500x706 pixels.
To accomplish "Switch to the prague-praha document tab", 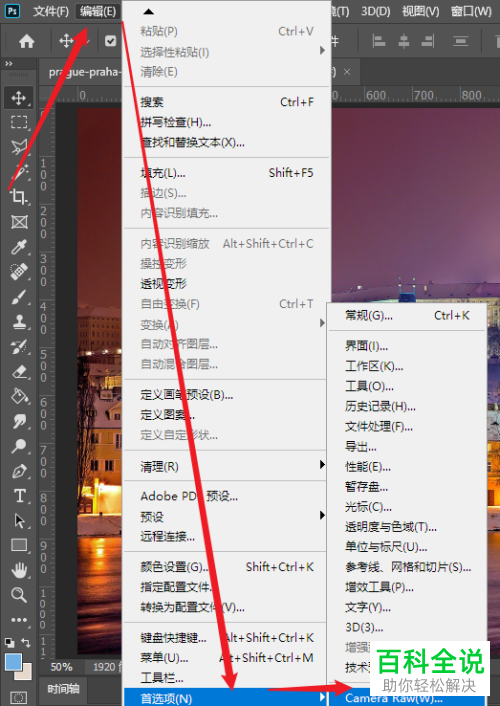I will (x=84, y=72).
